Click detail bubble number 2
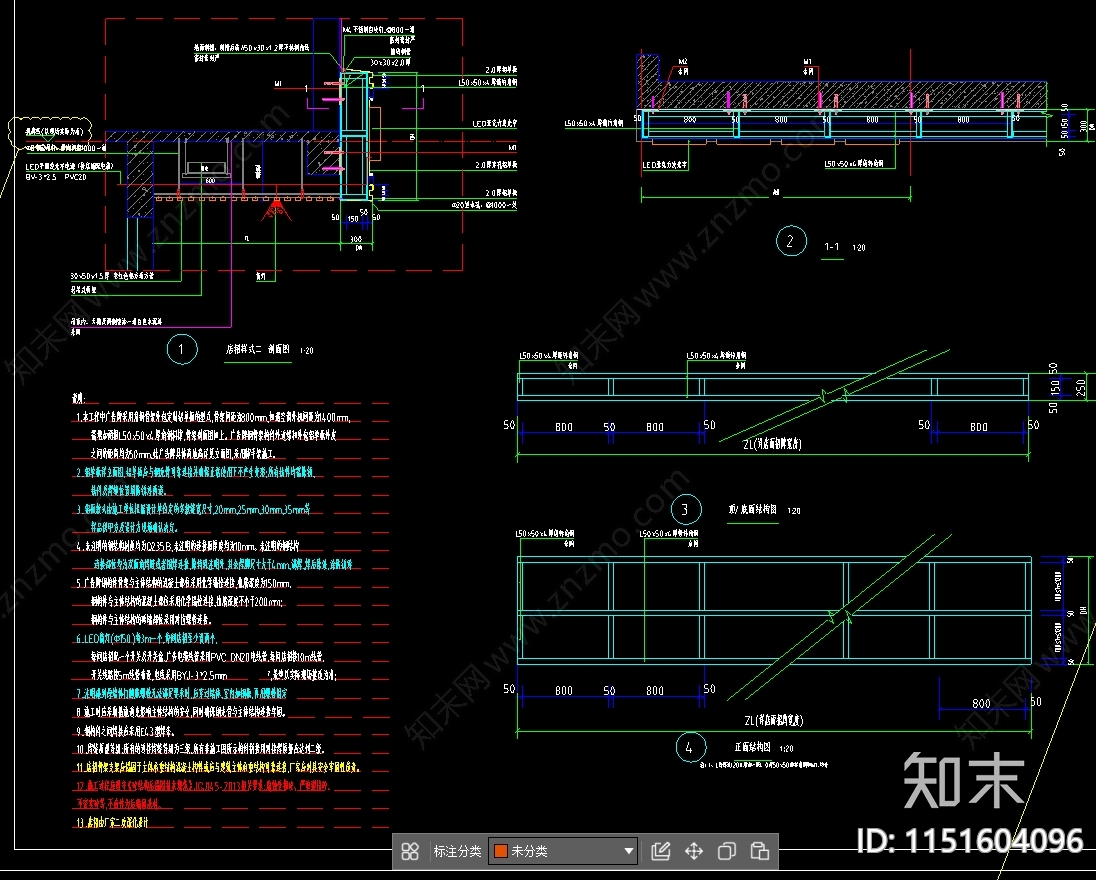The width and height of the screenshot is (1096, 880). click(x=791, y=241)
